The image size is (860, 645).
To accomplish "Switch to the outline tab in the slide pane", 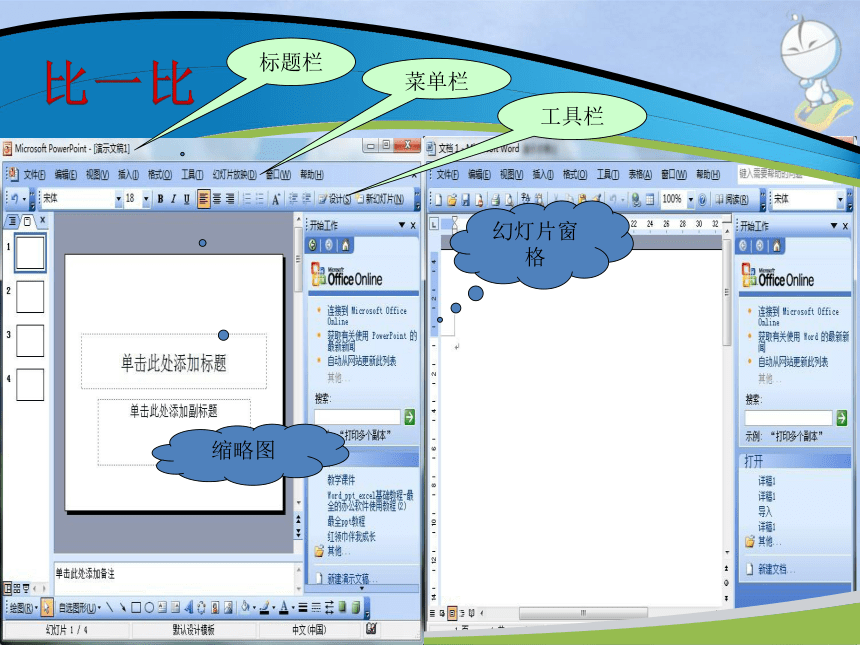I will [x=13, y=221].
